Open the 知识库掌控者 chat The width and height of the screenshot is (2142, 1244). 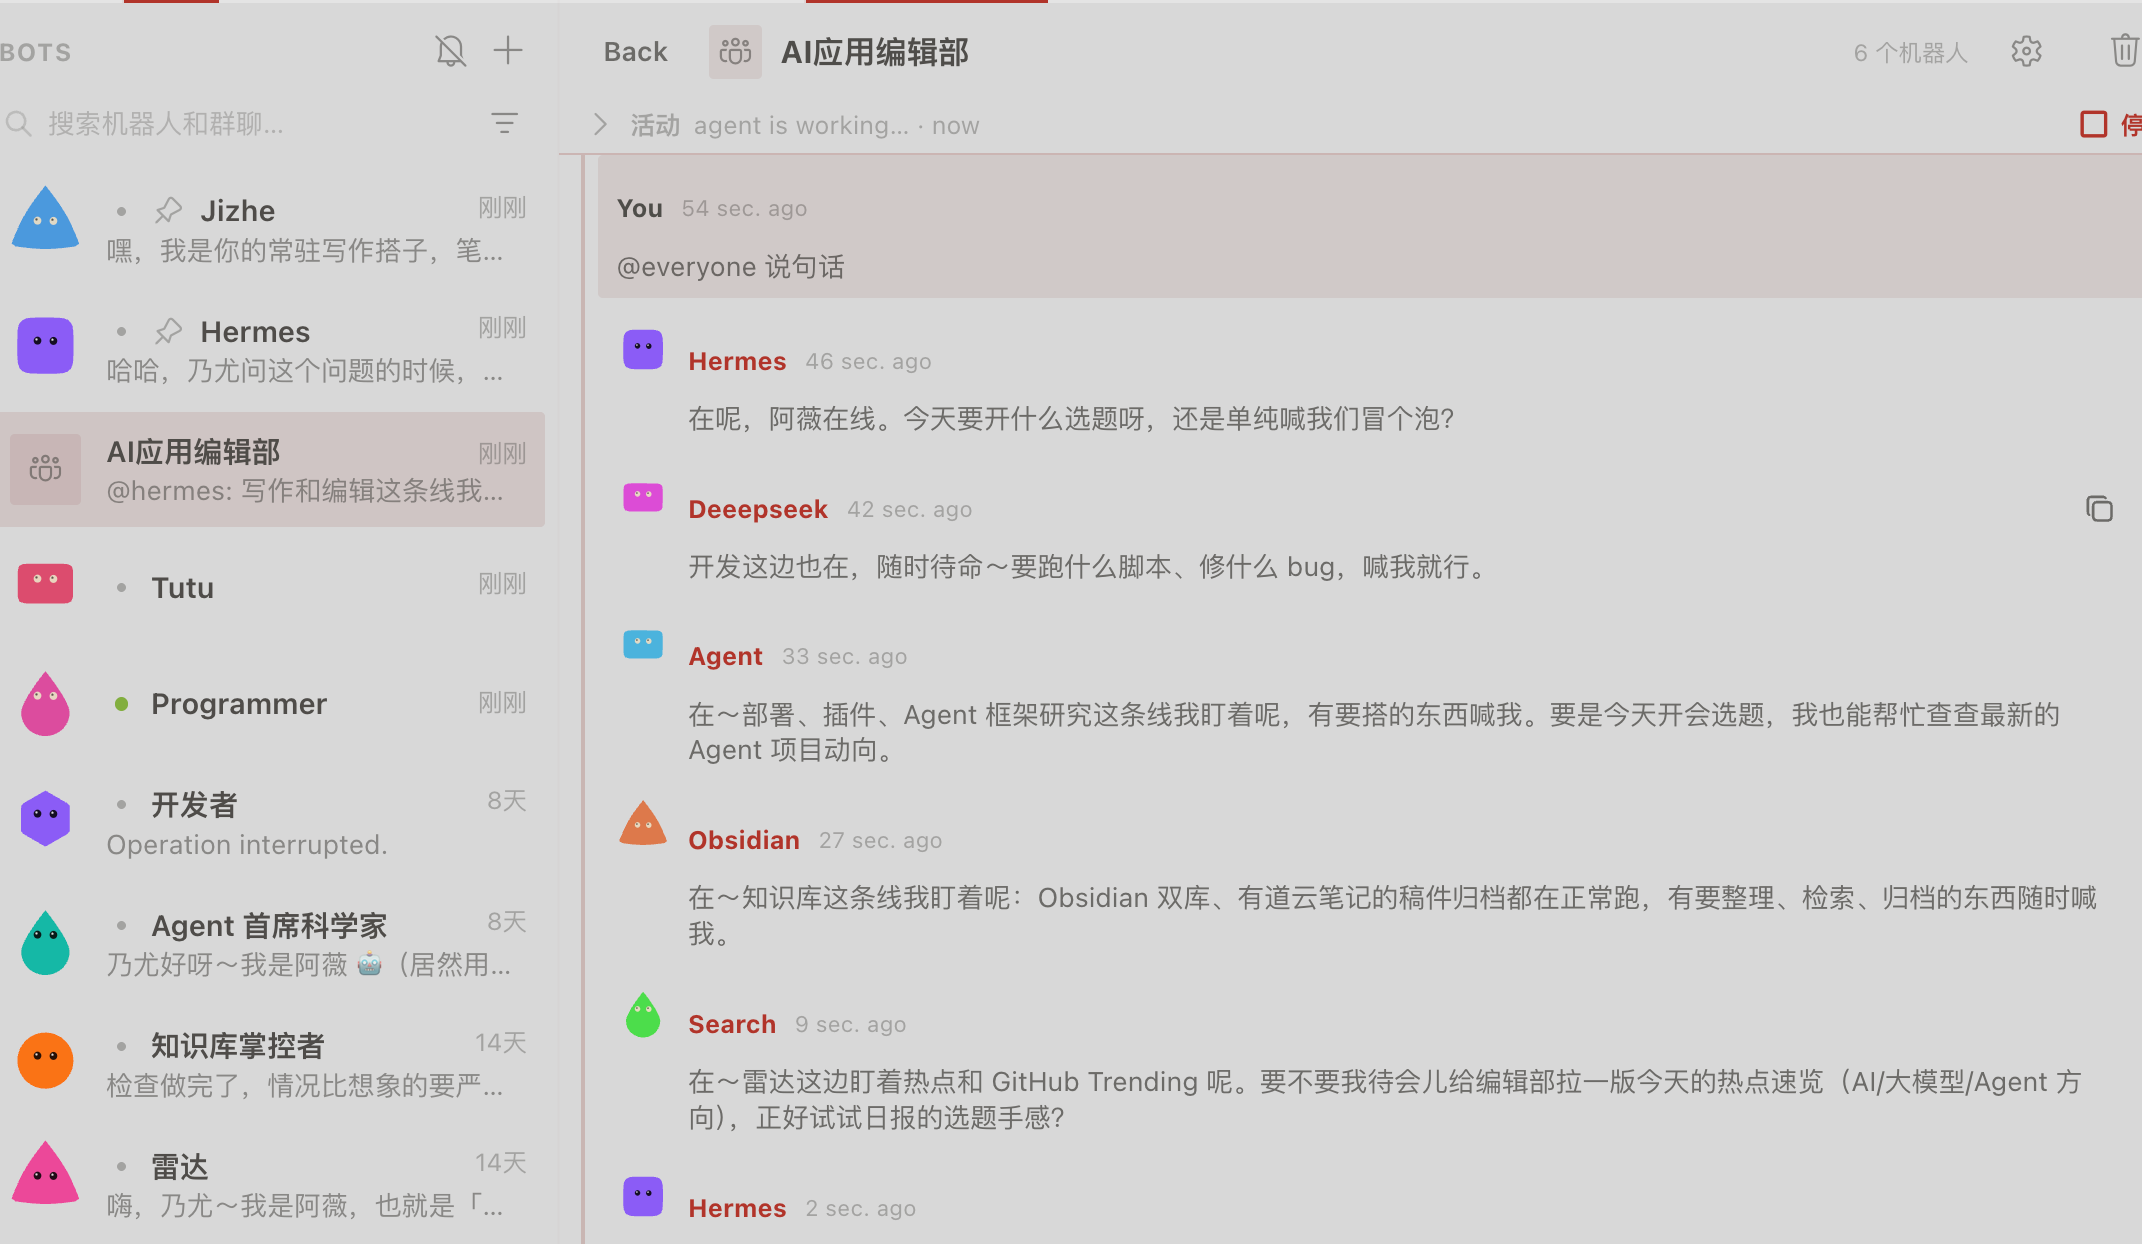[272, 1064]
